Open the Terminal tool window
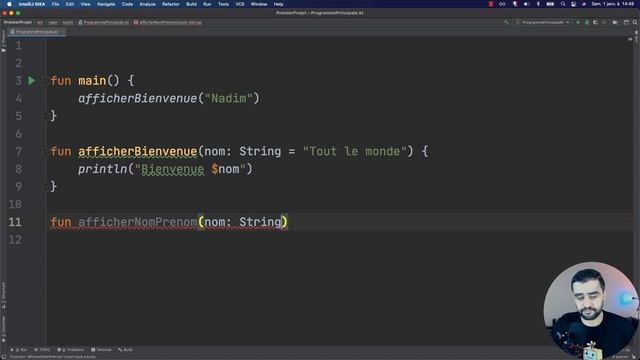Screen dimensions: 640x360 [101, 350]
